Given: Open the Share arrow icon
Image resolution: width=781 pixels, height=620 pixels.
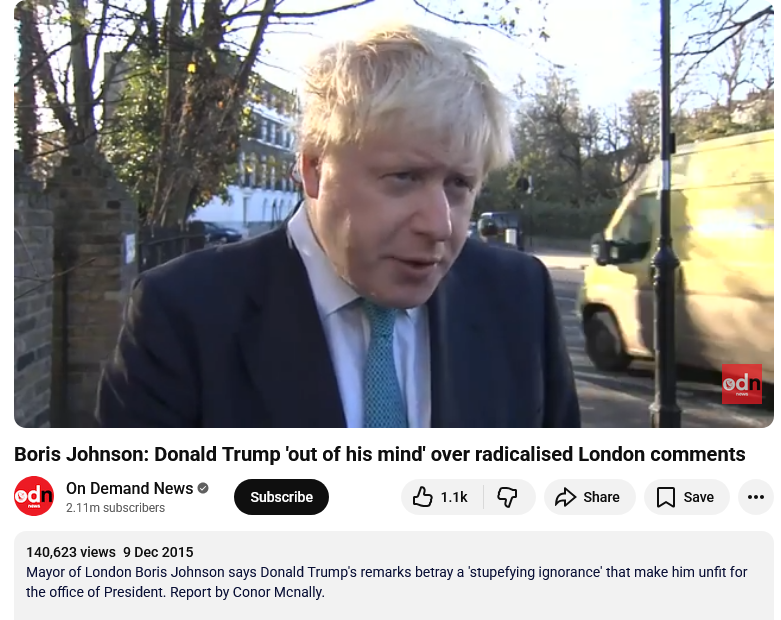Looking at the screenshot, I should [565, 497].
